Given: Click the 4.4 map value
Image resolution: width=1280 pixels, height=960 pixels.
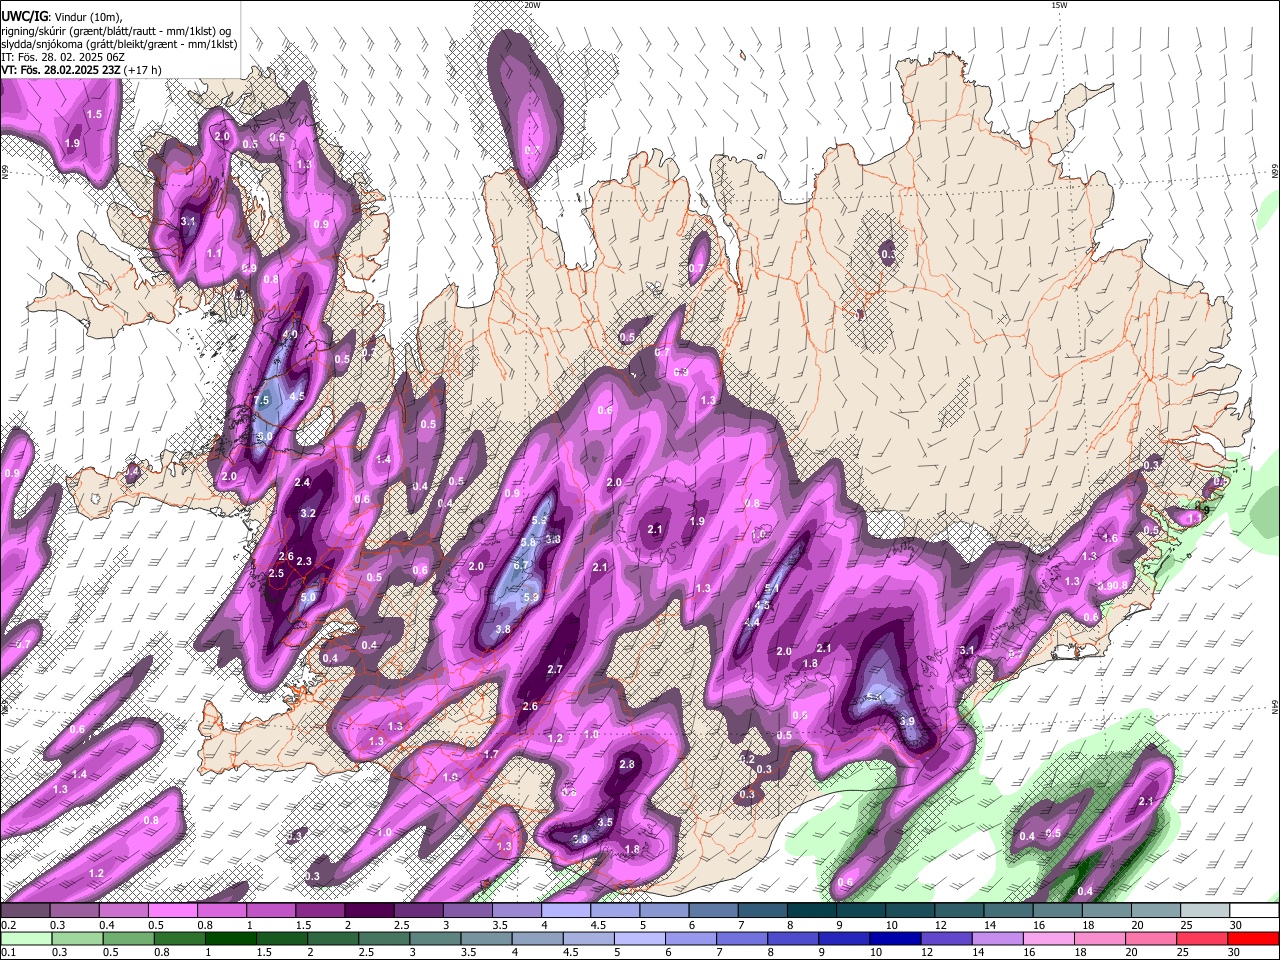Looking at the screenshot, I should point(752,622).
